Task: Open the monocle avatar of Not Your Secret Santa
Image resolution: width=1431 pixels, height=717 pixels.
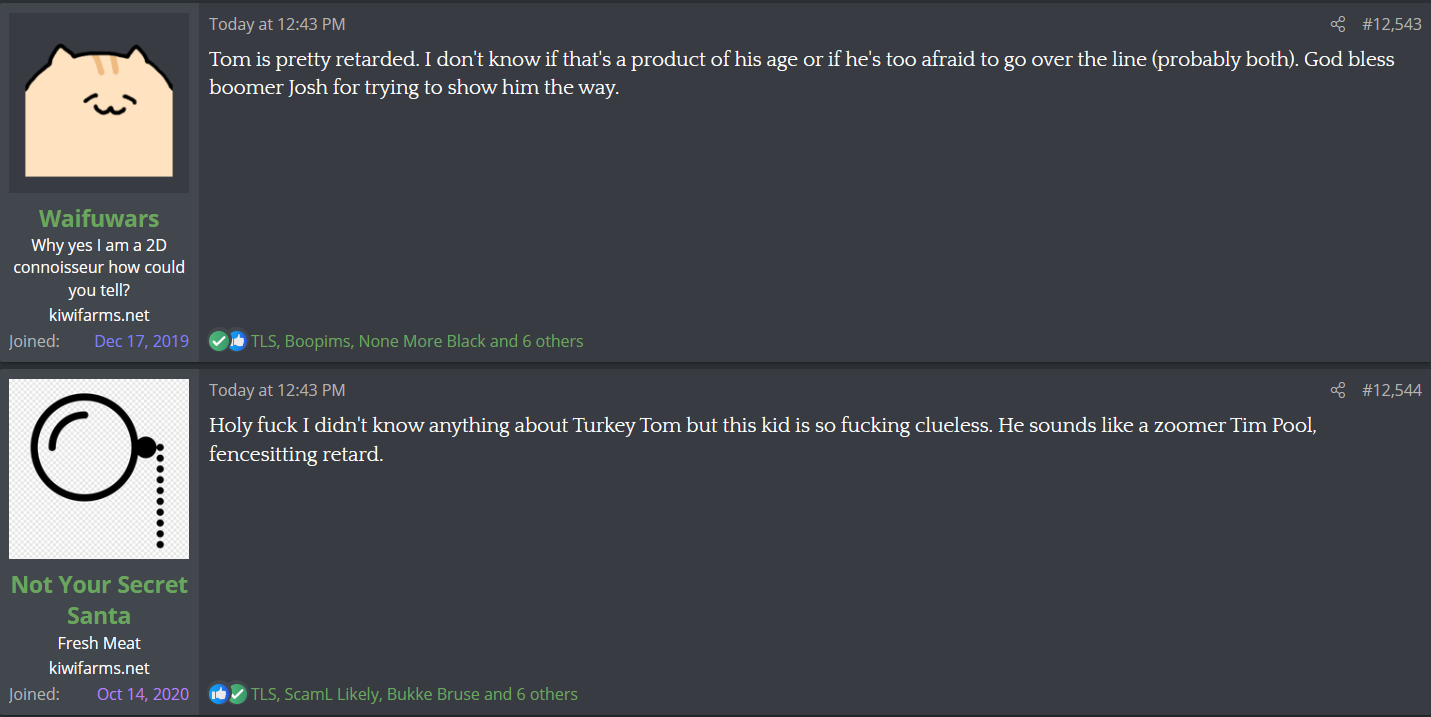Action: [x=99, y=468]
